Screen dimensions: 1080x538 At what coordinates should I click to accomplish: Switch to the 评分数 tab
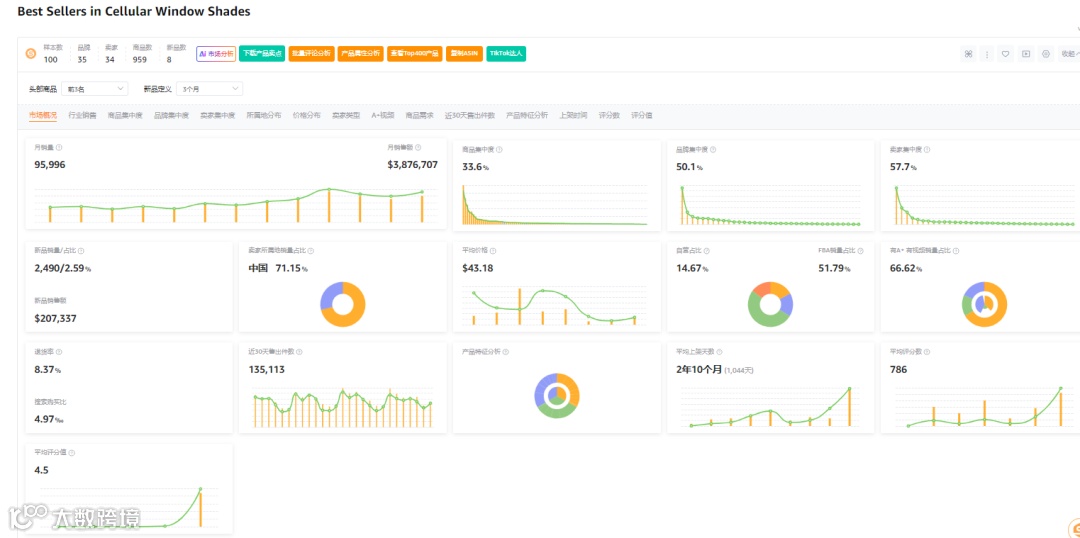(609, 115)
